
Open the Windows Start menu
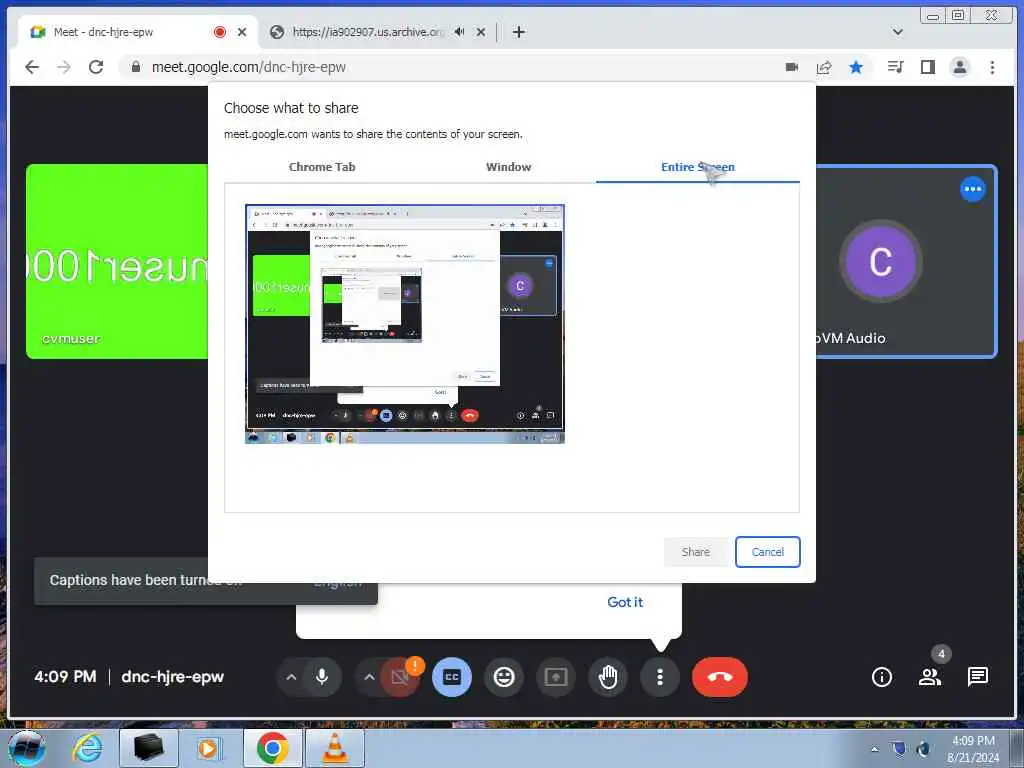27,748
